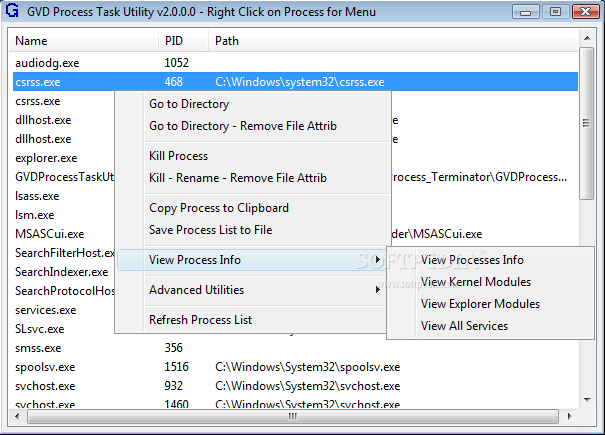The image size is (605, 435).
Task: Open View Explorer Modules
Action: pyautogui.click(x=480, y=304)
